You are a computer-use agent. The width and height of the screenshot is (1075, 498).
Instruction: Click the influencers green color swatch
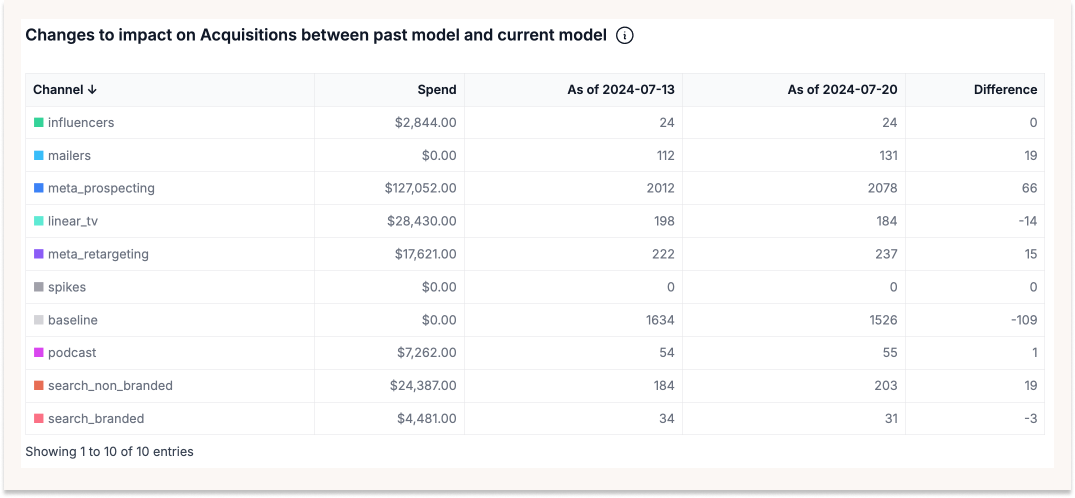pyautogui.click(x=39, y=123)
